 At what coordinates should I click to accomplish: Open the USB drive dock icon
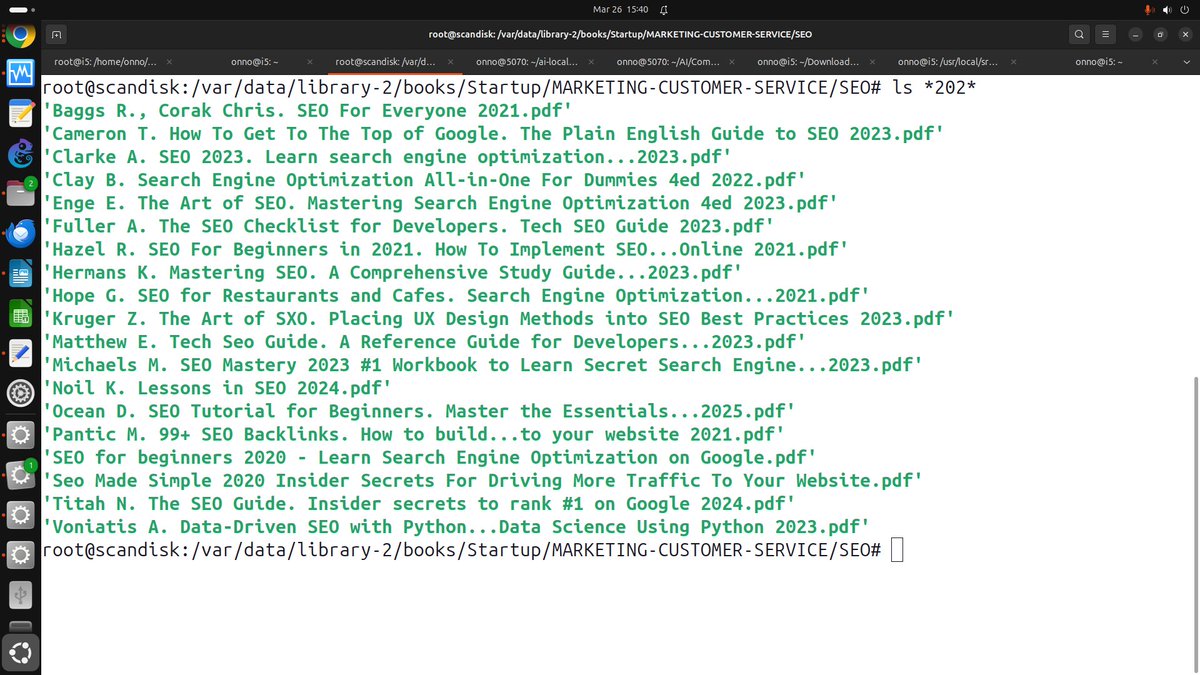(20, 595)
